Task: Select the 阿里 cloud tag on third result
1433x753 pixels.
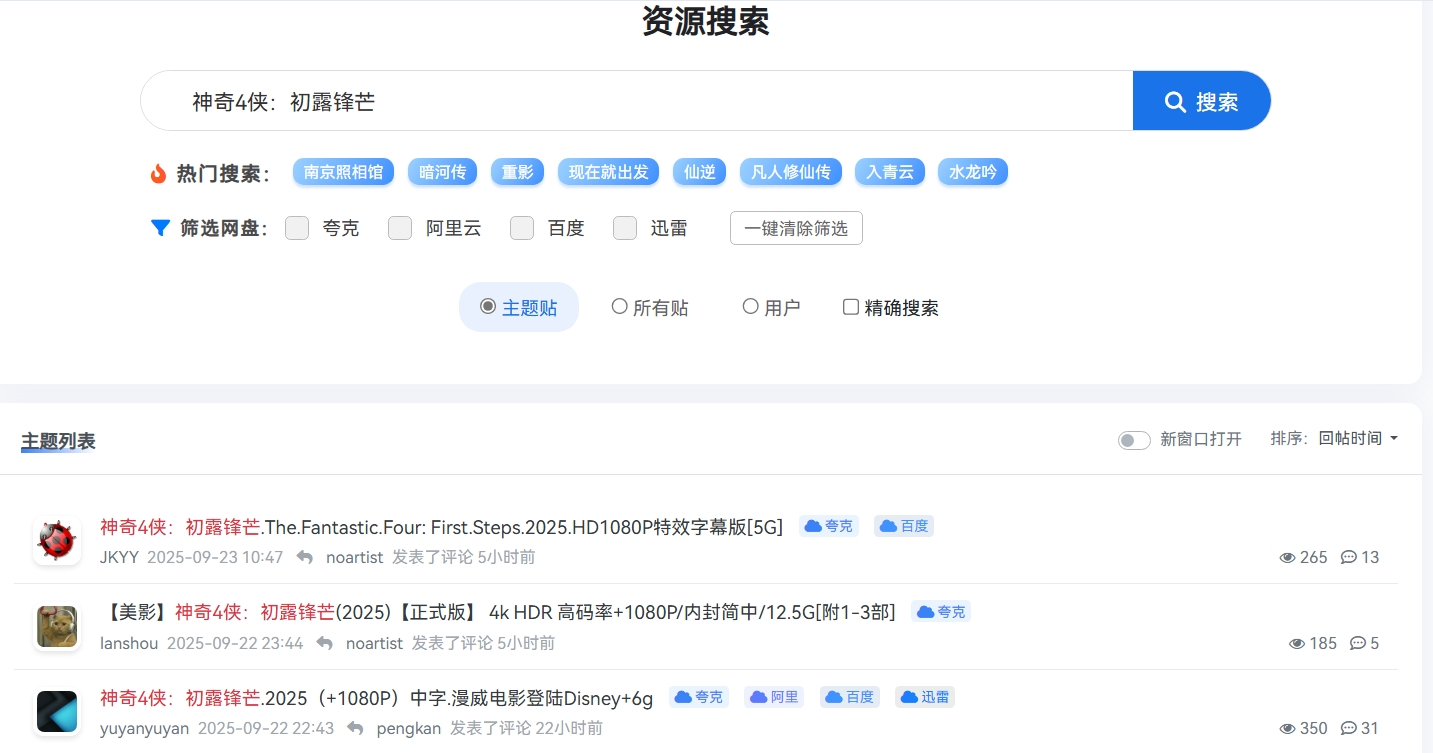Action: click(x=775, y=697)
